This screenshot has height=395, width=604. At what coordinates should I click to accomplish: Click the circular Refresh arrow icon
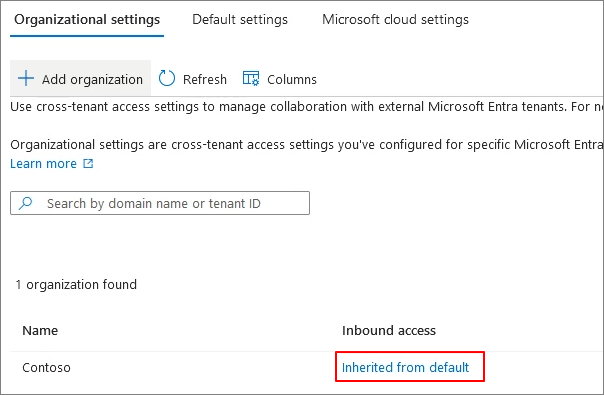[x=167, y=78]
